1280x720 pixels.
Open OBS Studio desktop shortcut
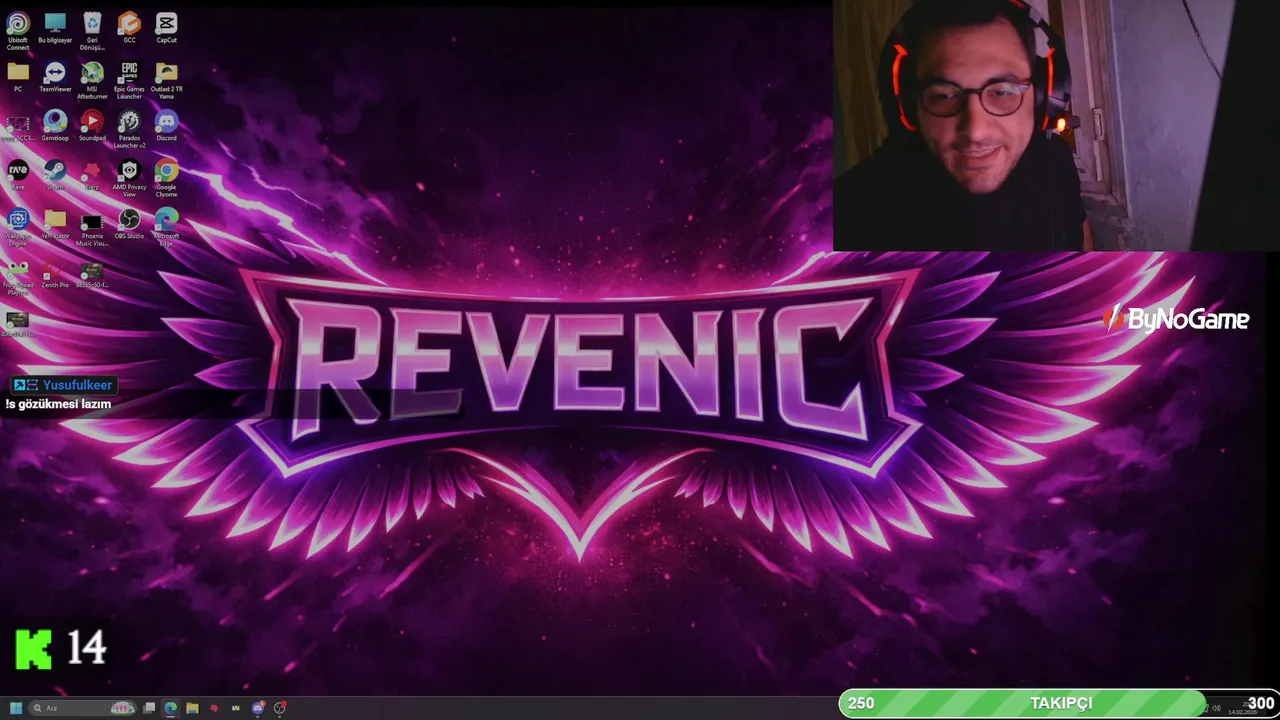(129, 224)
